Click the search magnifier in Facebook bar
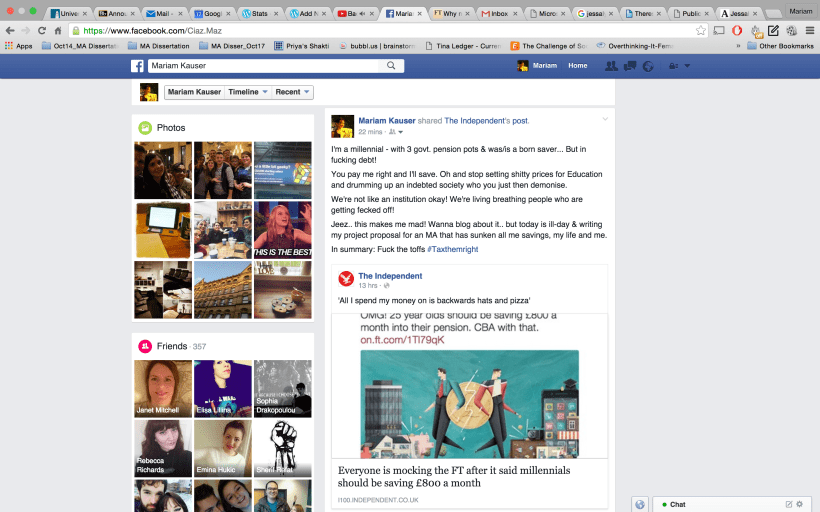820x512 pixels. pyautogui.click(x=391, y=65)
